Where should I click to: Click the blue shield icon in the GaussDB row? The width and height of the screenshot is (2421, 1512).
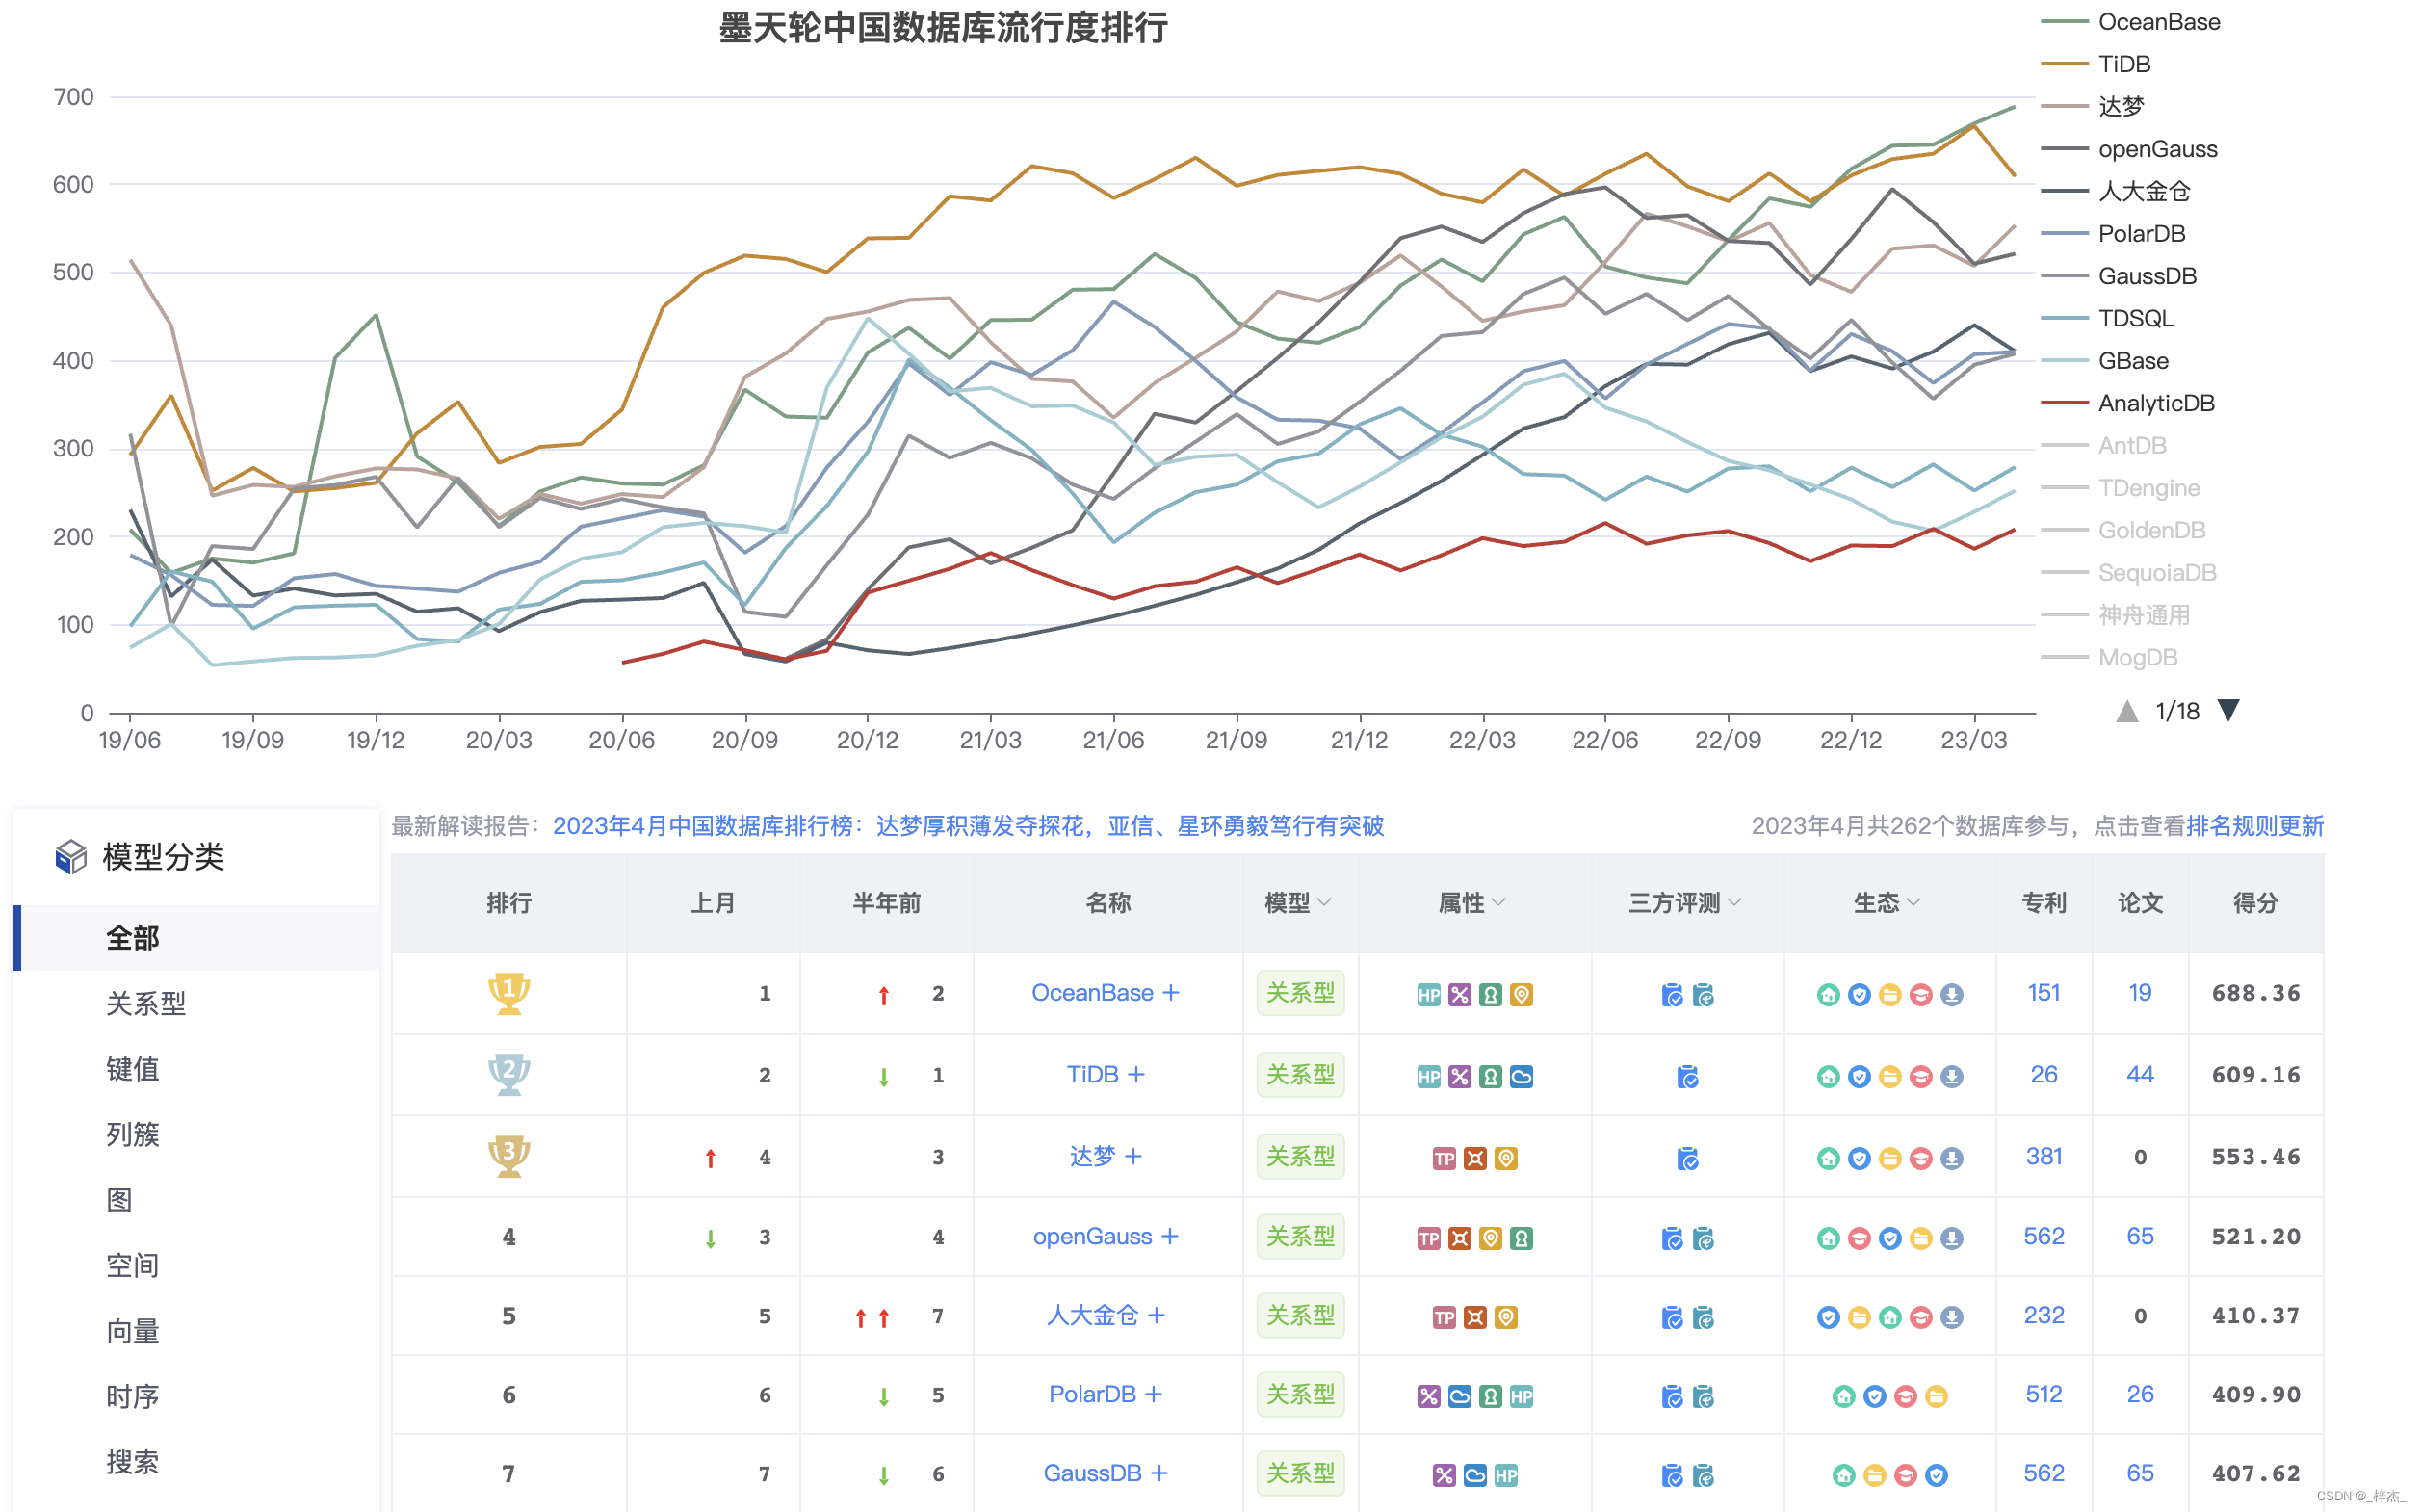[1936, 1476]
